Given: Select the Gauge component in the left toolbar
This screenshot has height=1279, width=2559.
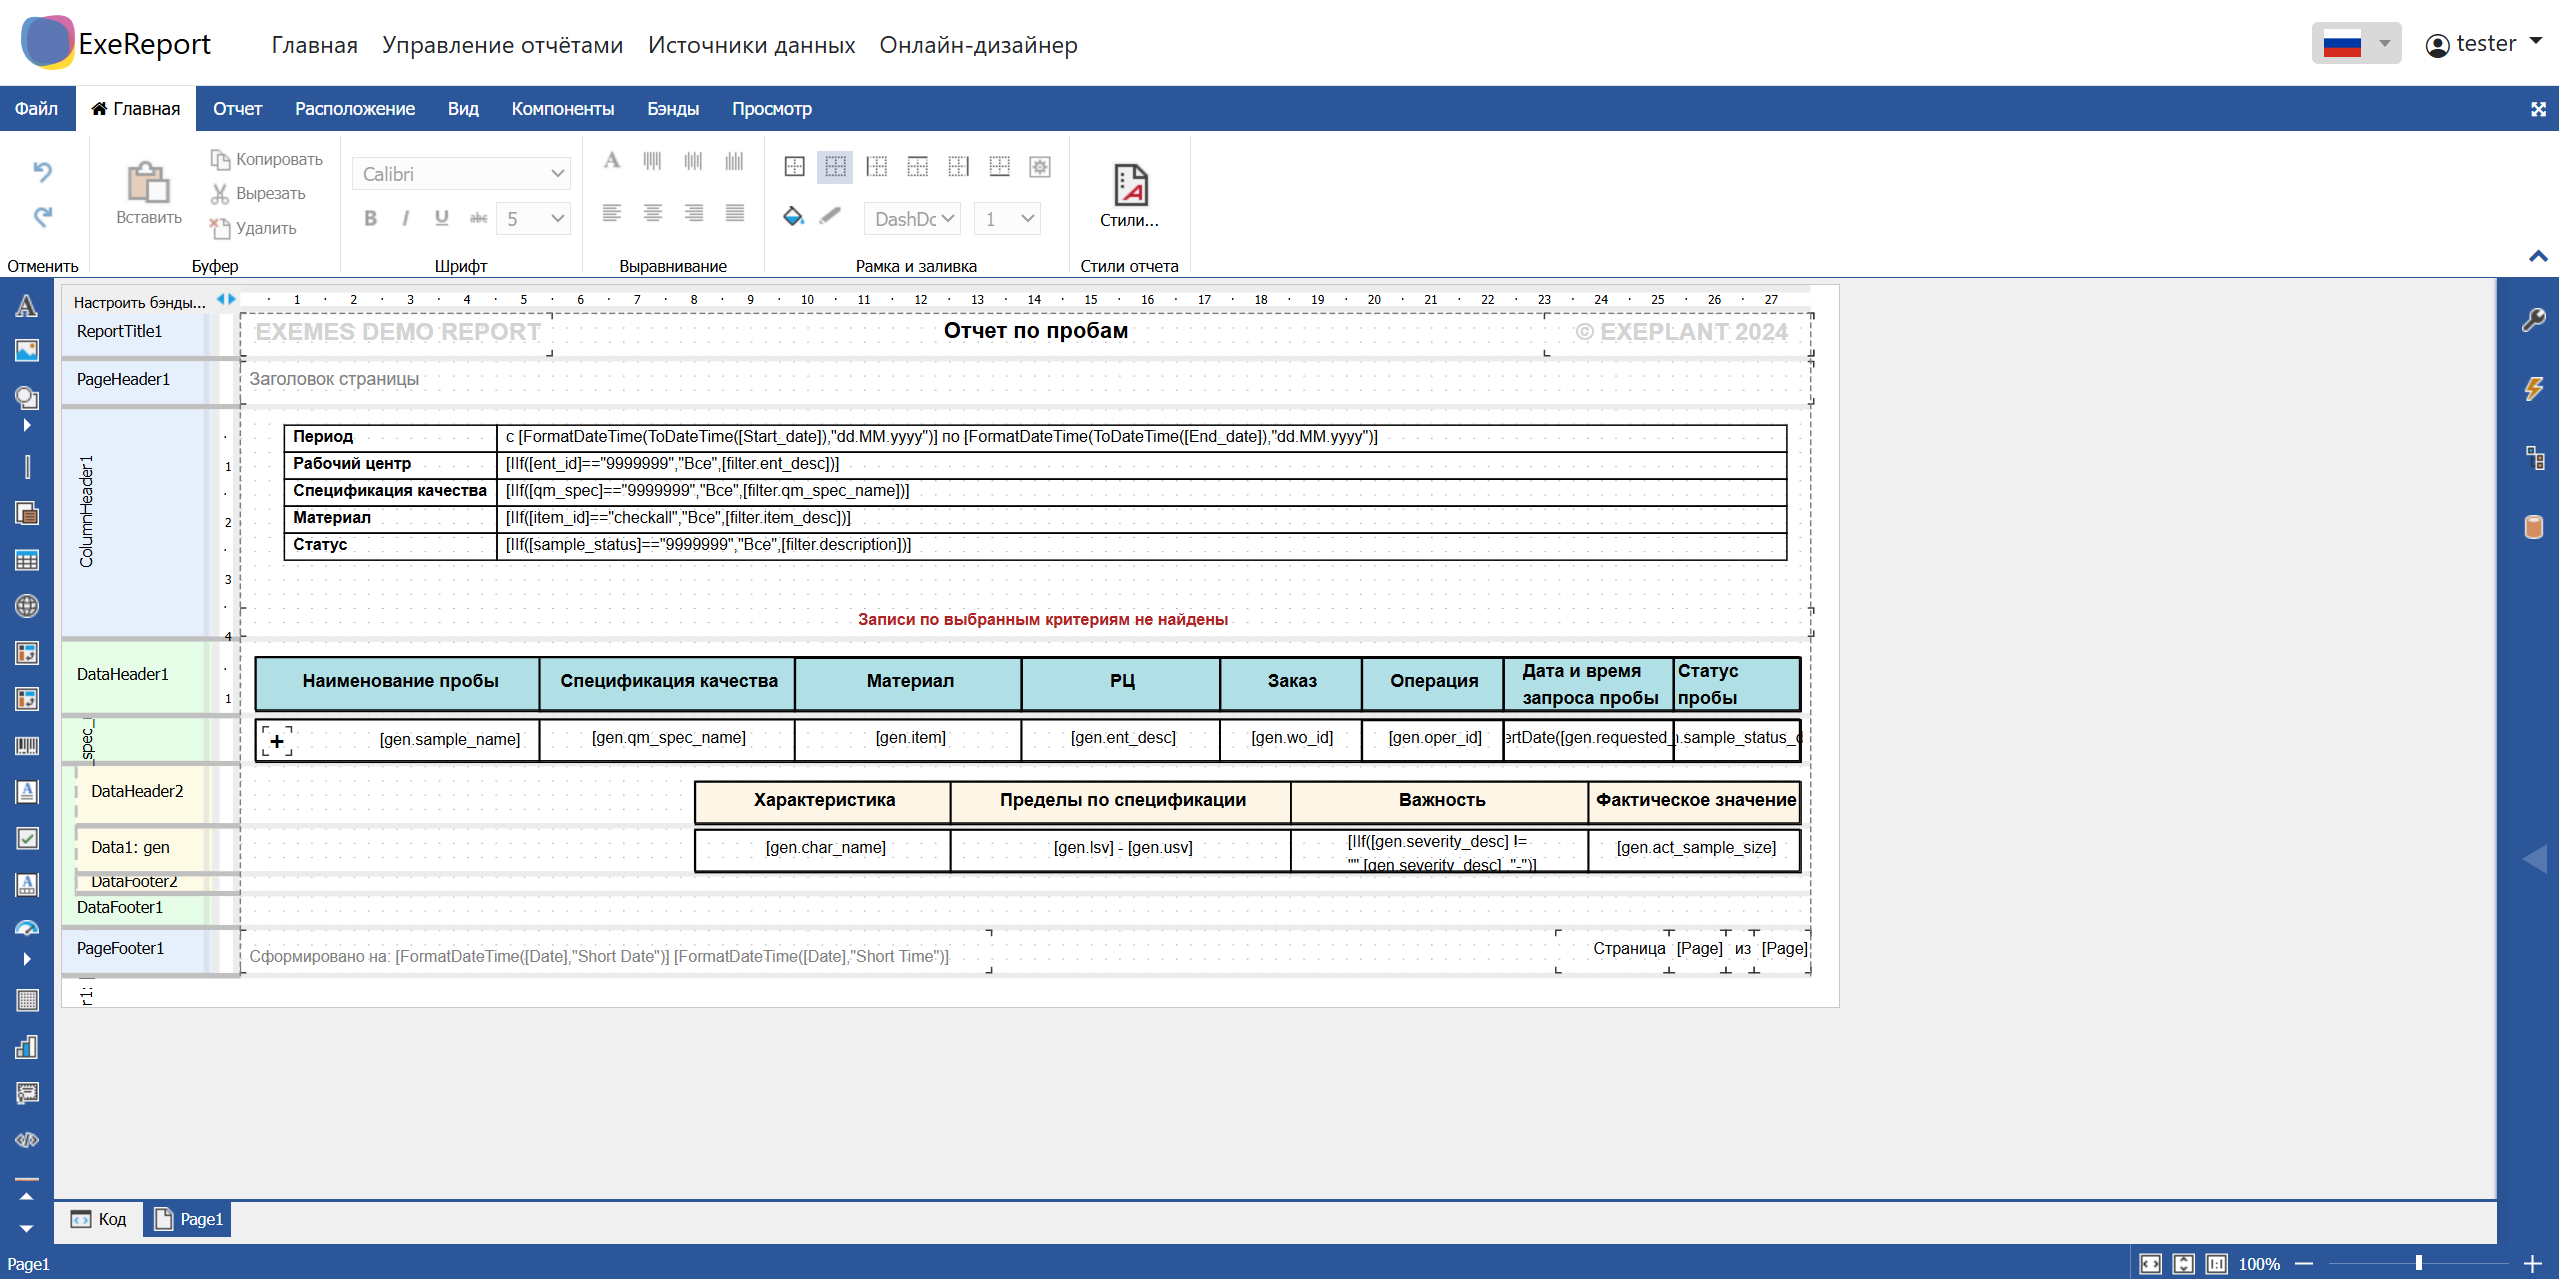Looking at the screenshot, I should tap(27, 928).
